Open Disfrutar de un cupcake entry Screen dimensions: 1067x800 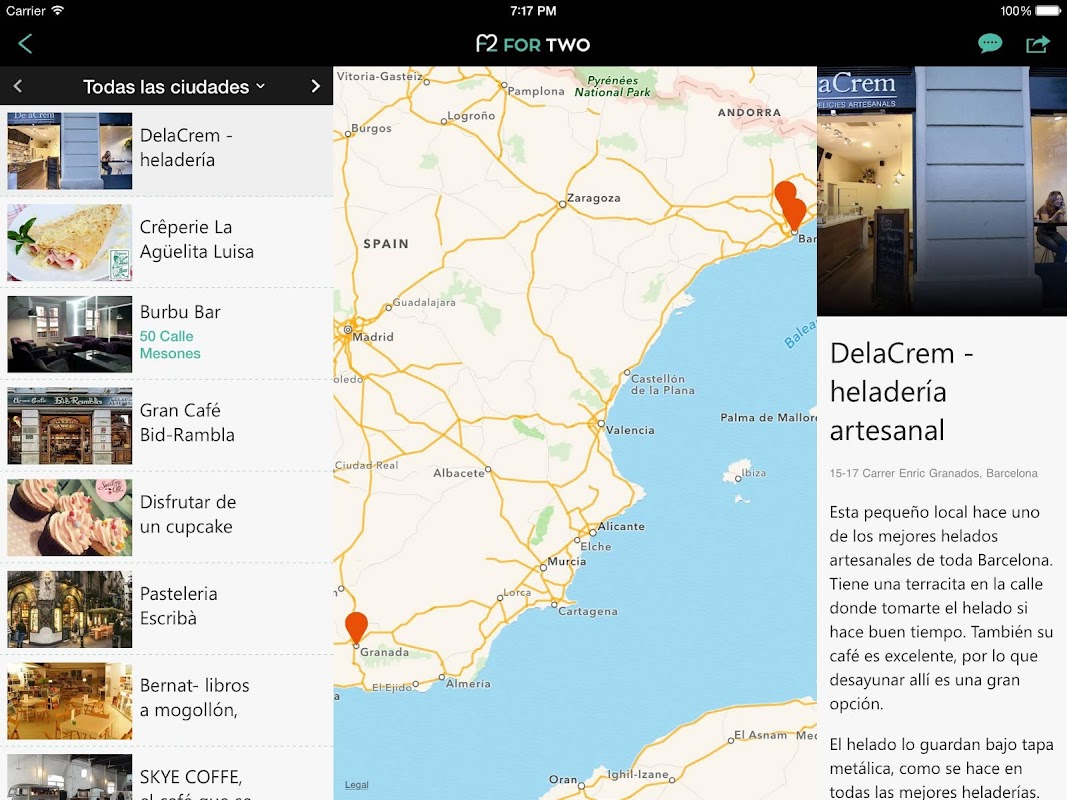point(167,517)
